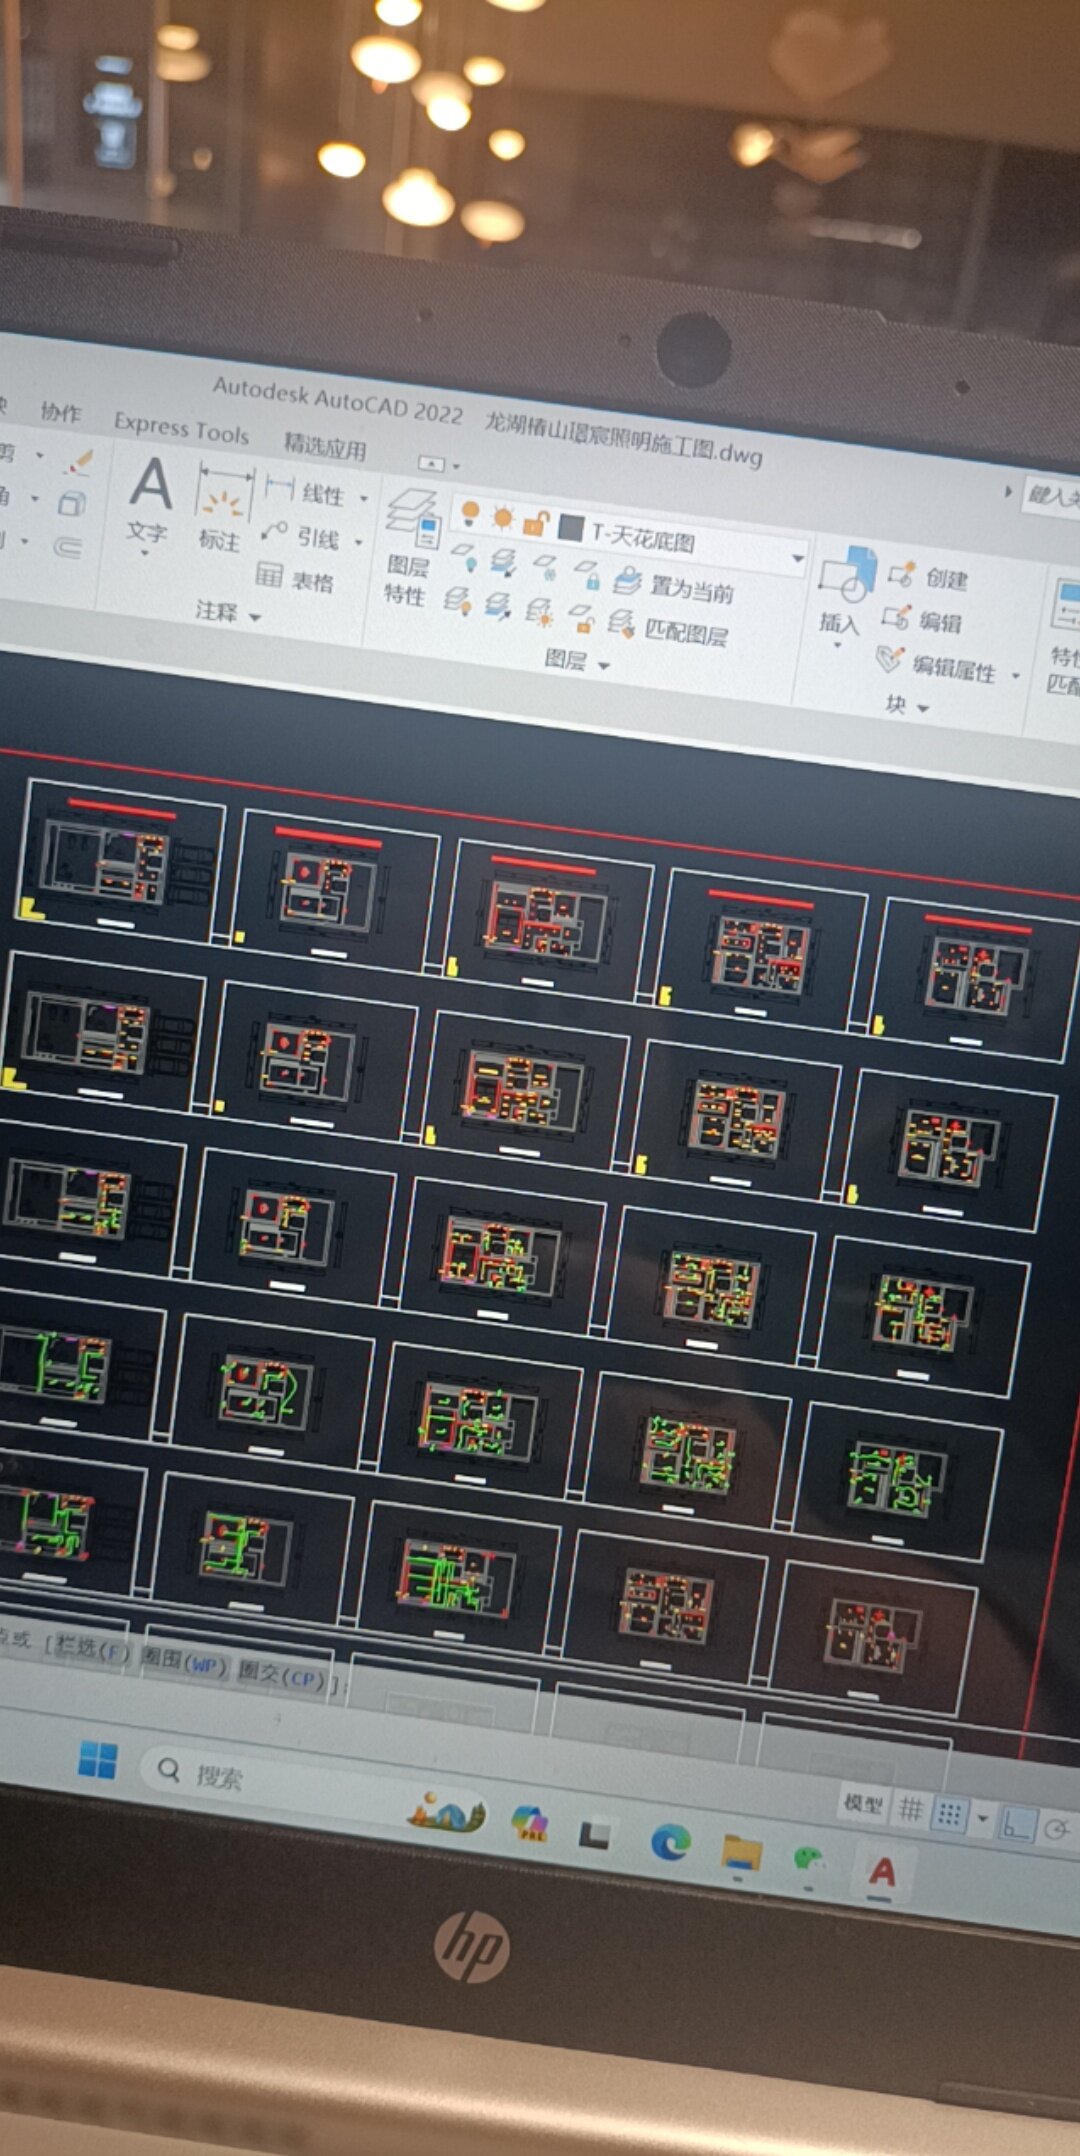Start the 引线 leader tool

tap(300, 536)
